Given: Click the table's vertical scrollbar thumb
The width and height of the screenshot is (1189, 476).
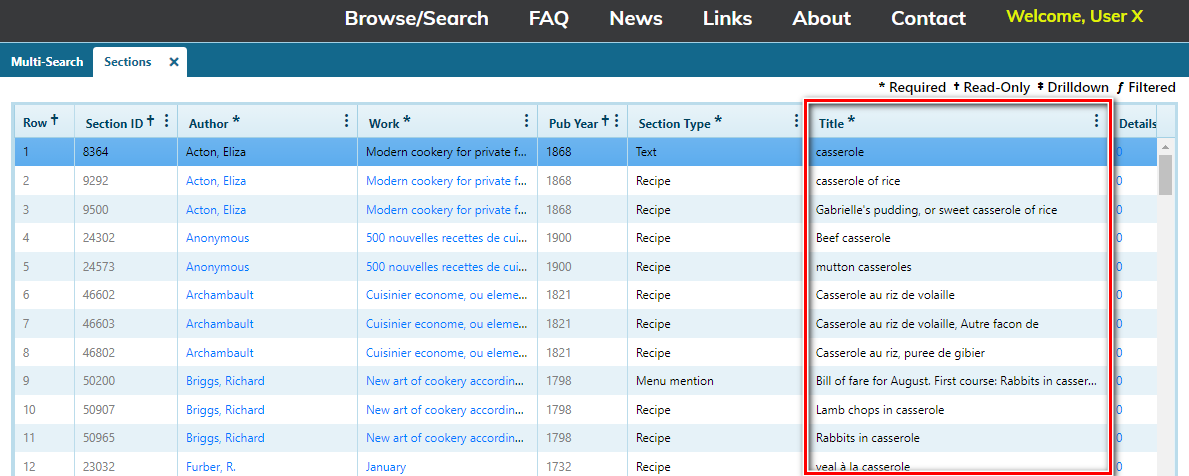Looking at the screenshot, I should click(1165, 175).
